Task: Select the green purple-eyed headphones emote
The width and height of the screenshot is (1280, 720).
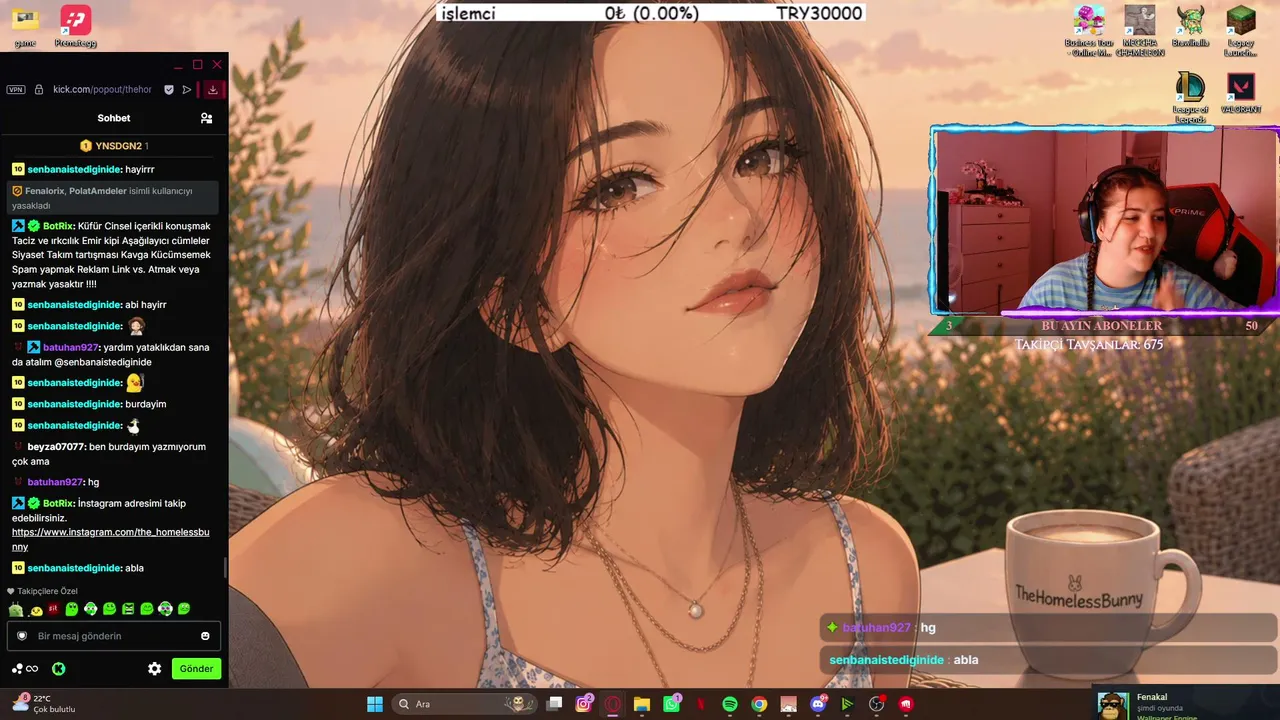Action: (x=166, y=609)
